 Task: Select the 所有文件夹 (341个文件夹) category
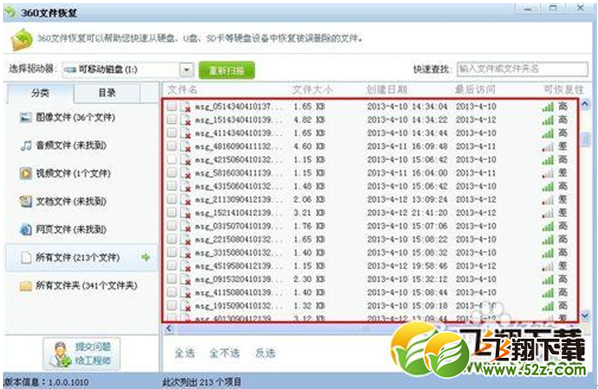(x=81, y=286)
